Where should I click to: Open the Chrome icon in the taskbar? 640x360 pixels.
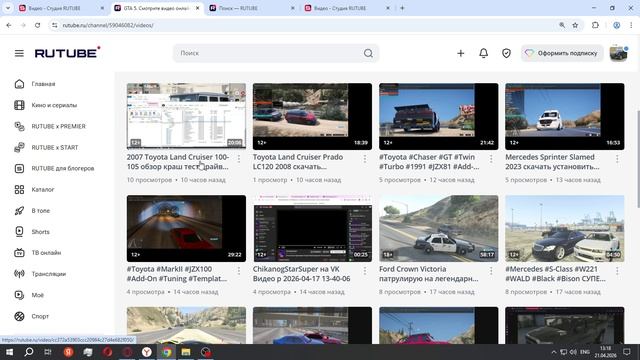tap(167, 352)
